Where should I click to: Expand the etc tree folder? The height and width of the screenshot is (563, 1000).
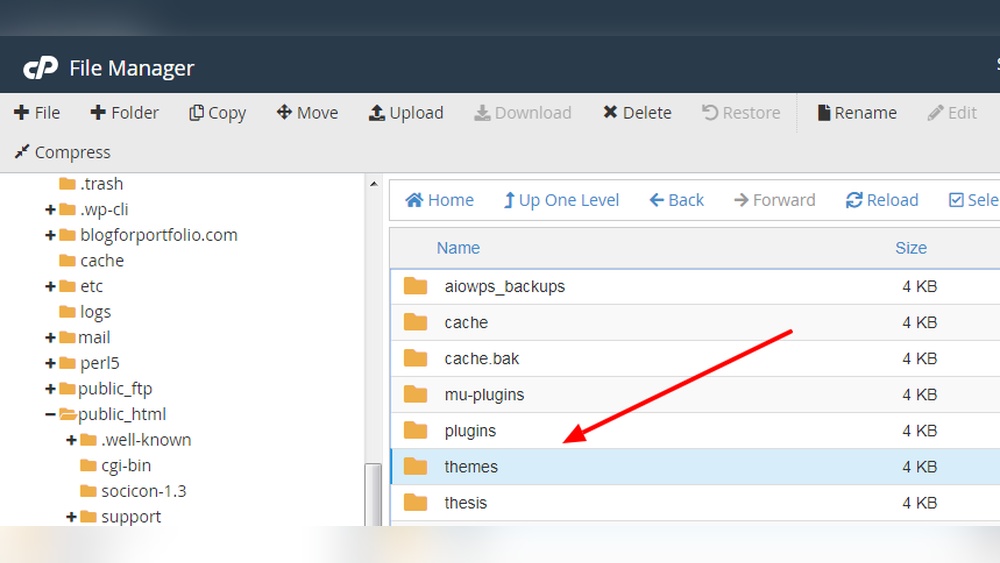50,286
